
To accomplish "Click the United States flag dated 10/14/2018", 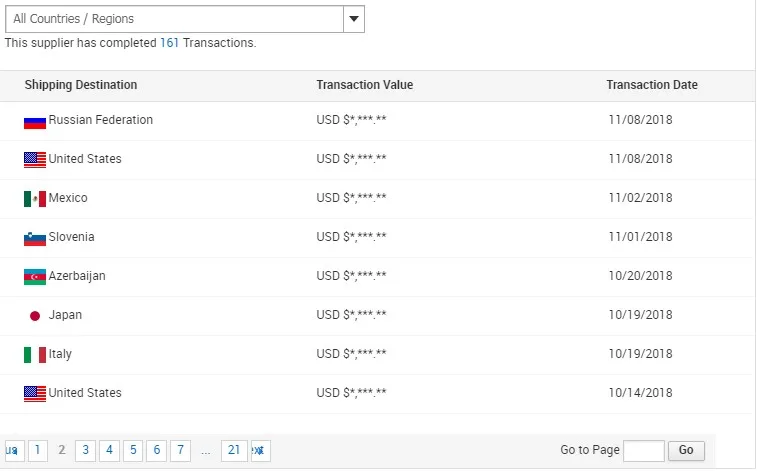I will (35, 394).
